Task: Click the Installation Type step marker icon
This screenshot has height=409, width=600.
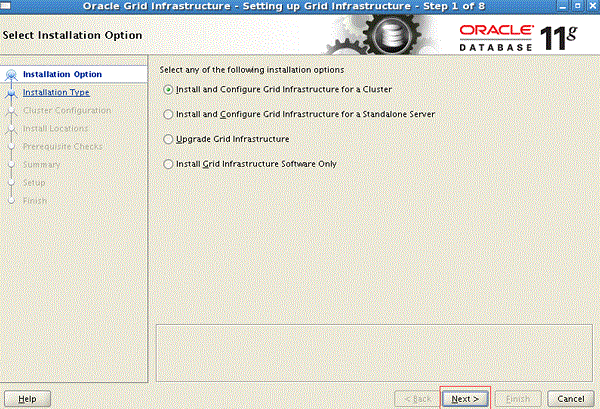Action: click(11, 93)
